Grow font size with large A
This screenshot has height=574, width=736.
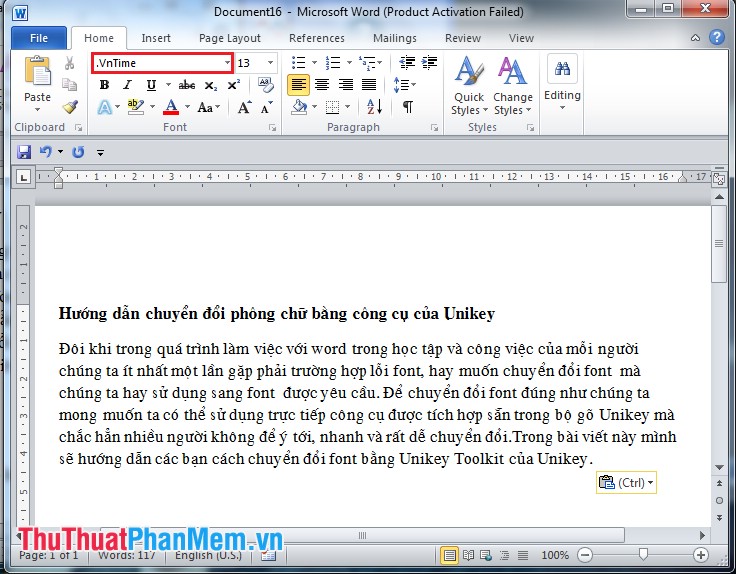(244, 107)
